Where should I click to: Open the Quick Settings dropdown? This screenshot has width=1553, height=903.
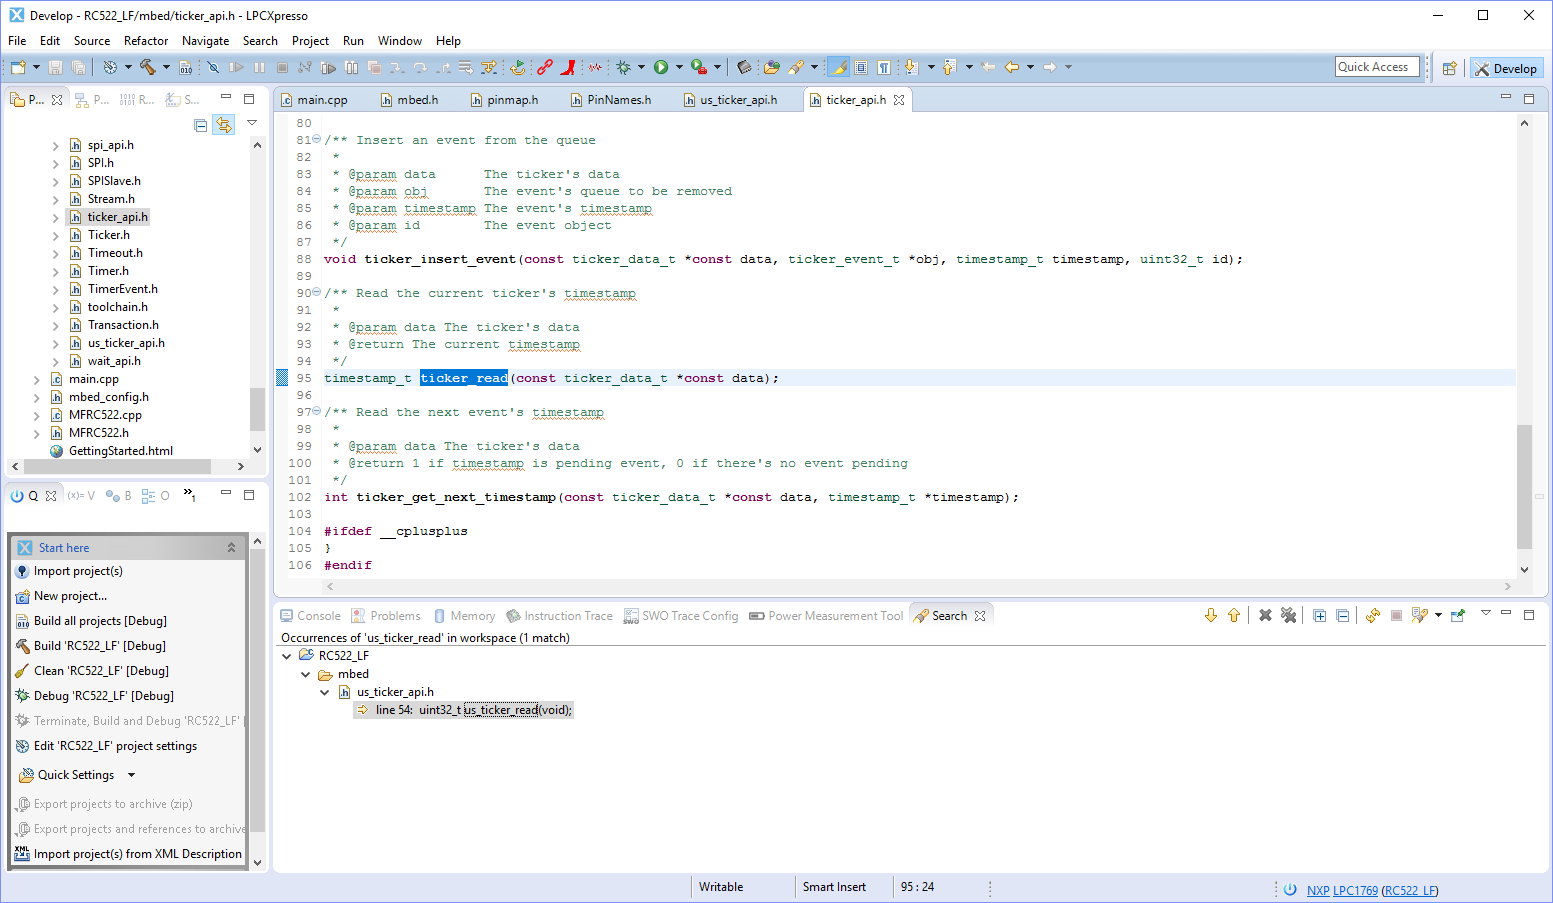(131, 775)
